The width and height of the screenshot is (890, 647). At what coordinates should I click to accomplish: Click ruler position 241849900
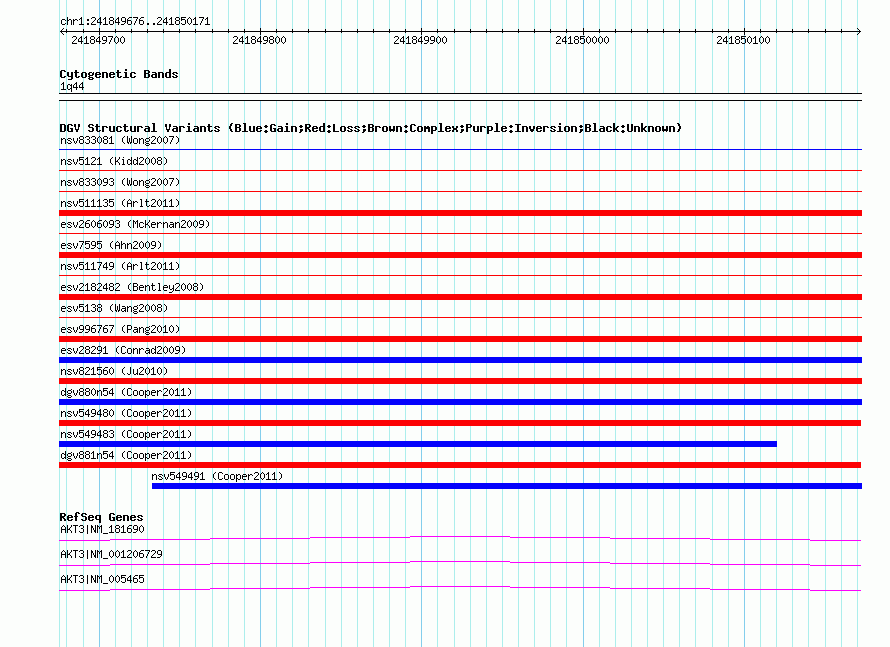pyautogui.click(x=421, y=40)
